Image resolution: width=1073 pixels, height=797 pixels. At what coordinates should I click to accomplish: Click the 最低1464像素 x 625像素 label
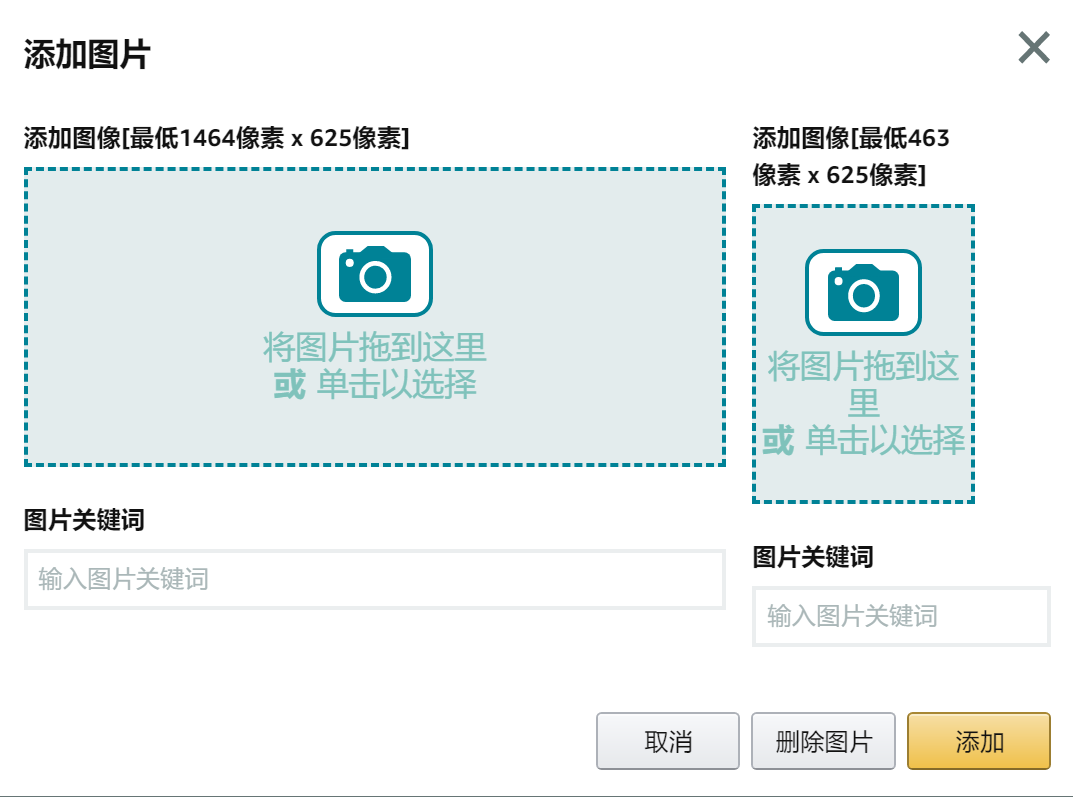(216, 138)
